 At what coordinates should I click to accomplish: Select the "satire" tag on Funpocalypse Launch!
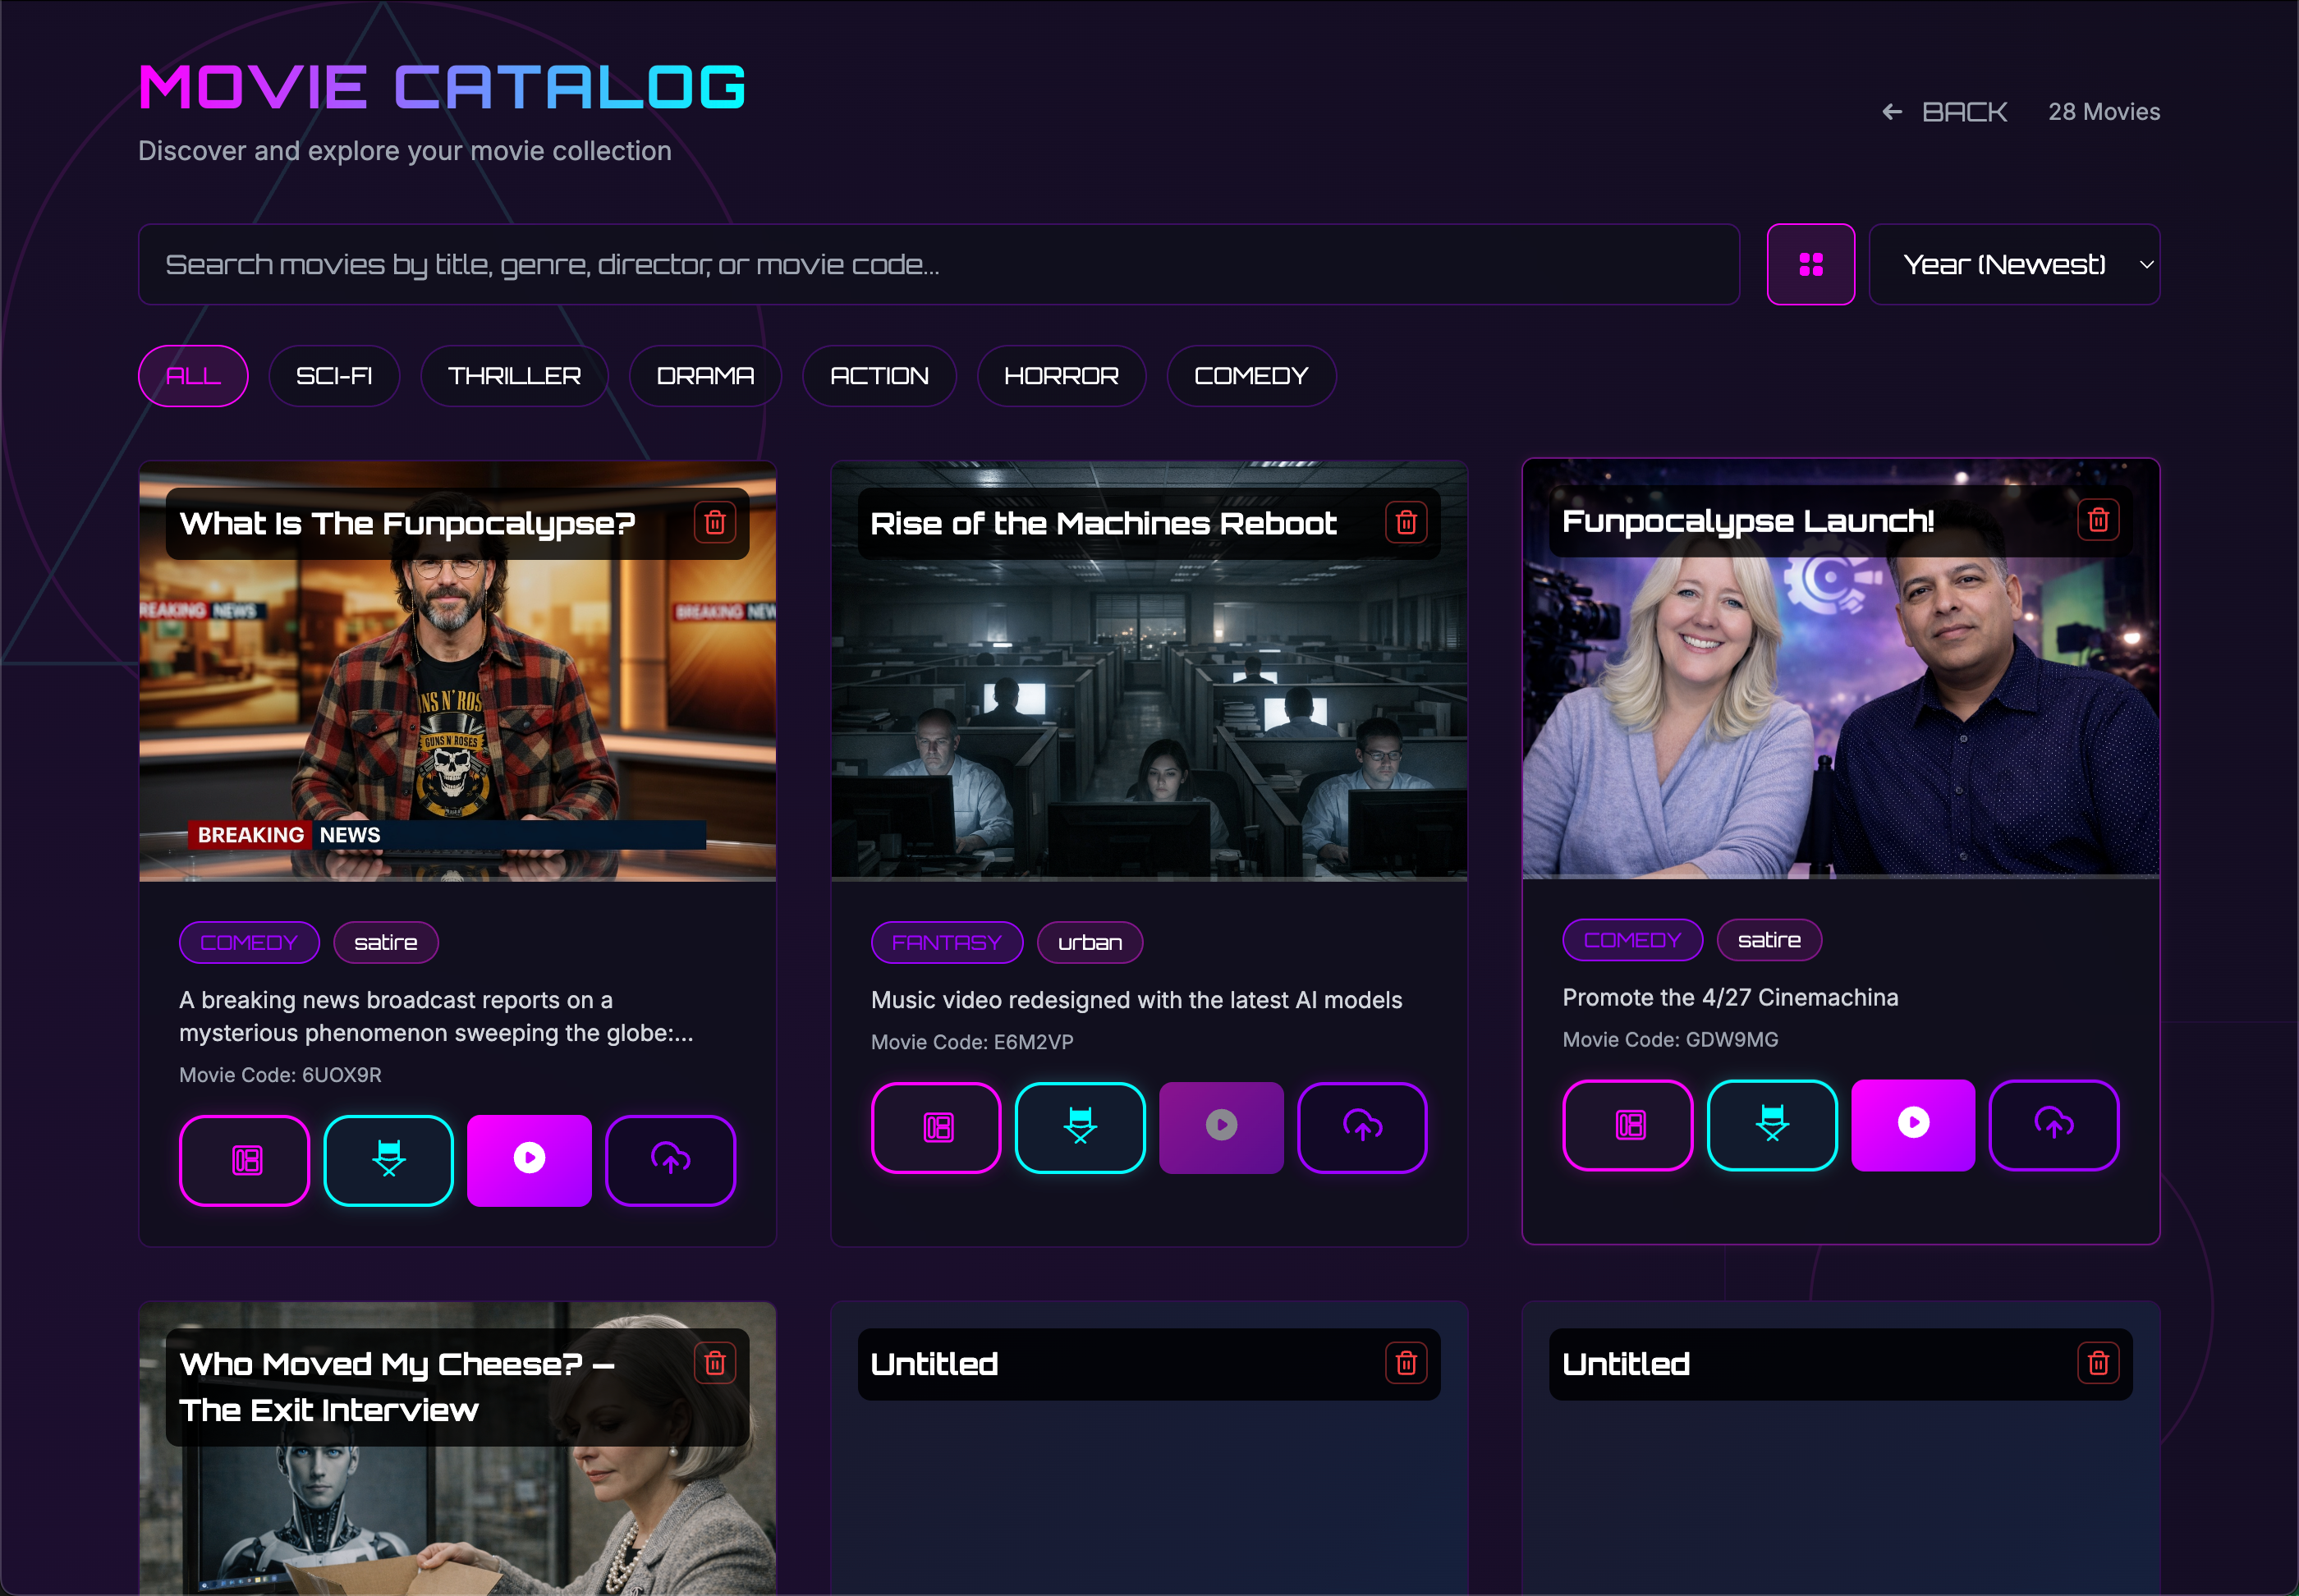(x=1768, y=940)
